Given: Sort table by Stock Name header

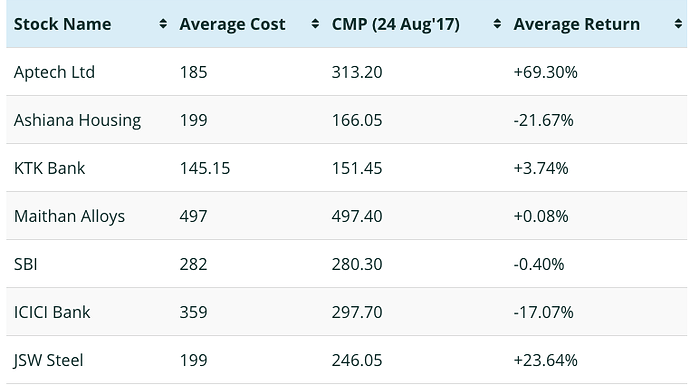Looking at the screenshot, I should pyautogui.click(x=89, y=24).
